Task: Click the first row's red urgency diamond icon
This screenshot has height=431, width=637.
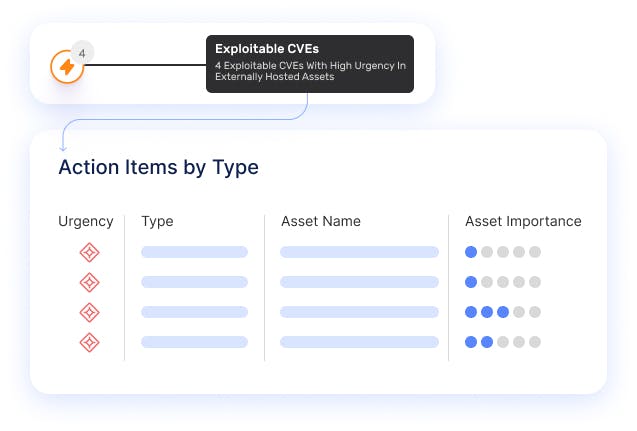Action: click(x=89, y=252)
